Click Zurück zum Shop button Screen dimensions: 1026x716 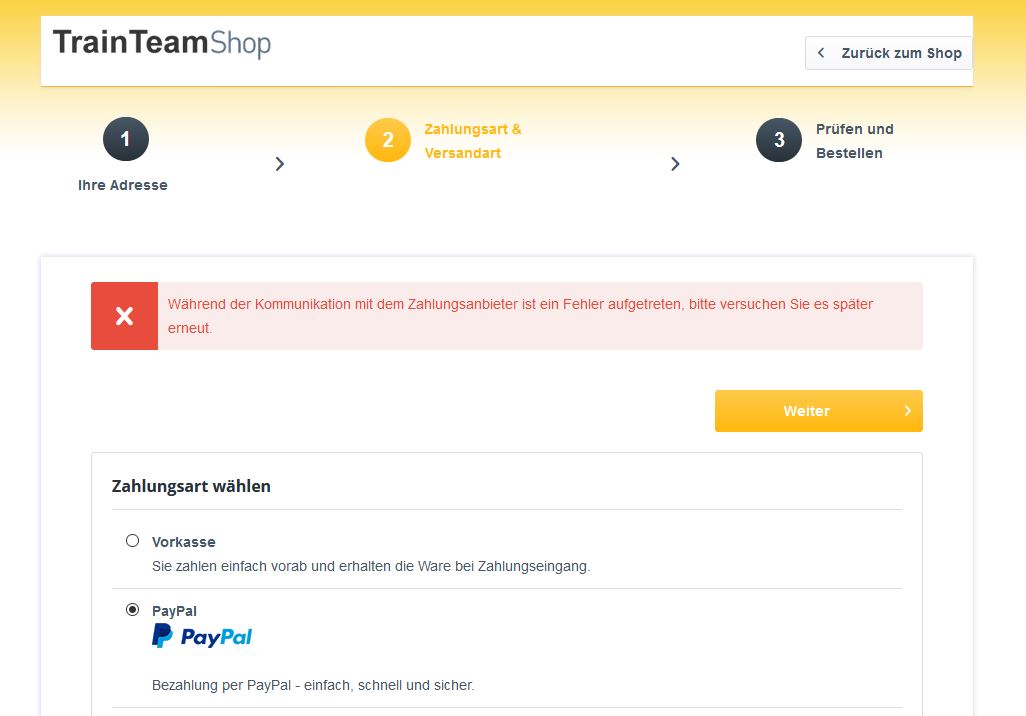[x=889, y=53]
